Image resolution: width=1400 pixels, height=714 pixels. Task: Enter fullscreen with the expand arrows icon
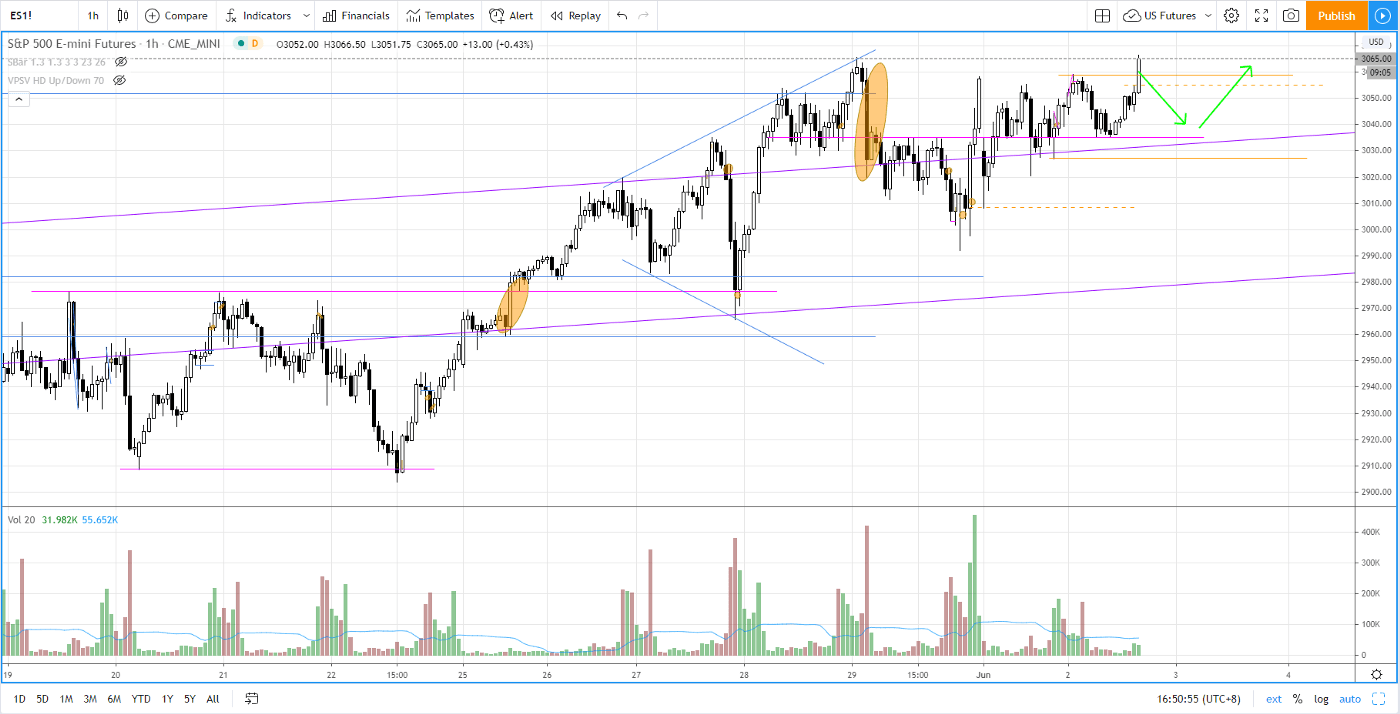(1261, 15)
